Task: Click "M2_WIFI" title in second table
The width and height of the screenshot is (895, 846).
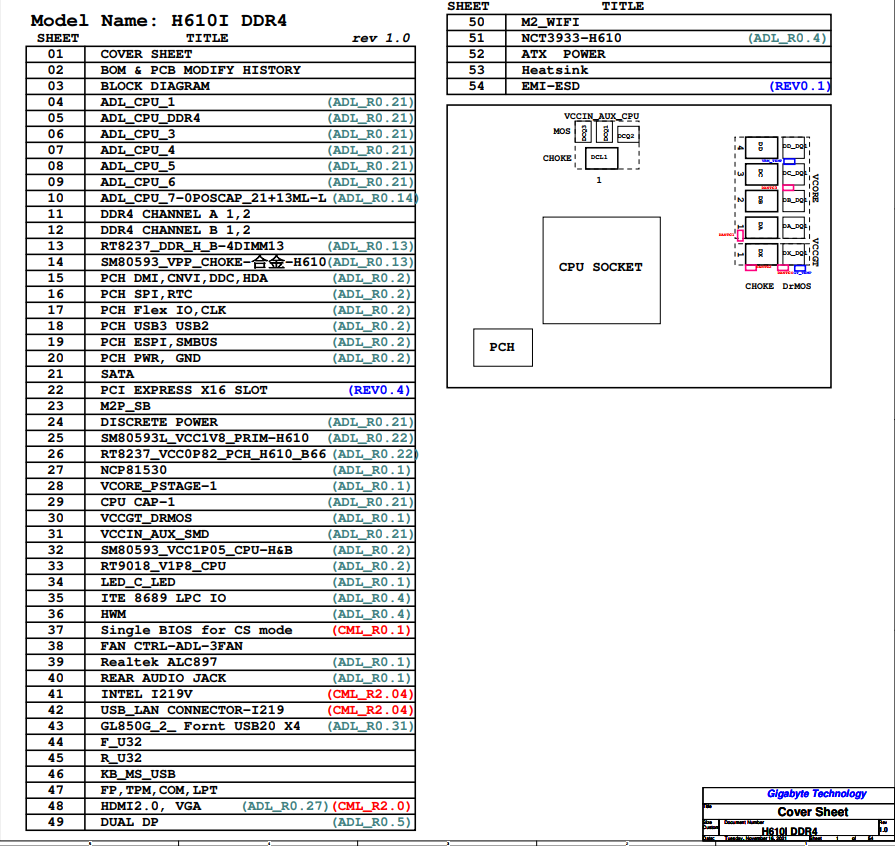Action: [550, 22]
